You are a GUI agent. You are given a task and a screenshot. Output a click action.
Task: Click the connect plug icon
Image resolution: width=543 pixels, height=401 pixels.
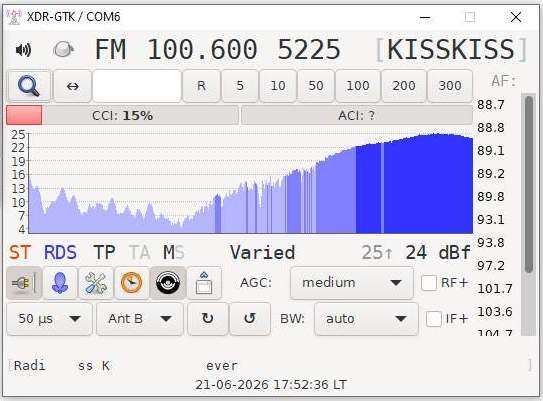pos(24,283)
